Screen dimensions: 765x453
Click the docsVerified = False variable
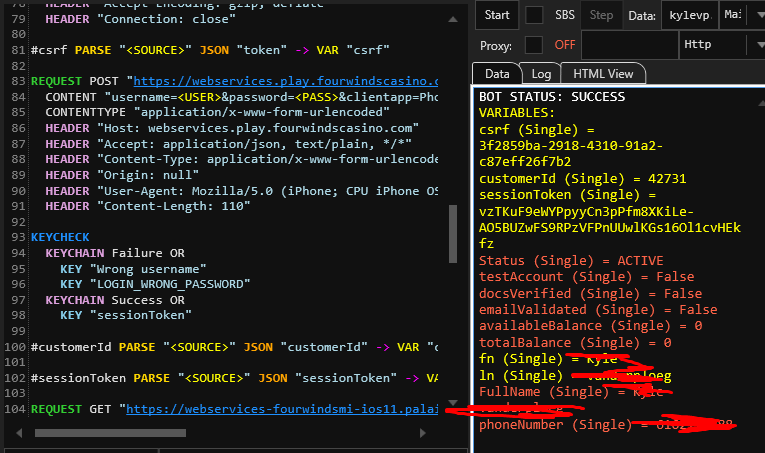(x=590, y=293)
